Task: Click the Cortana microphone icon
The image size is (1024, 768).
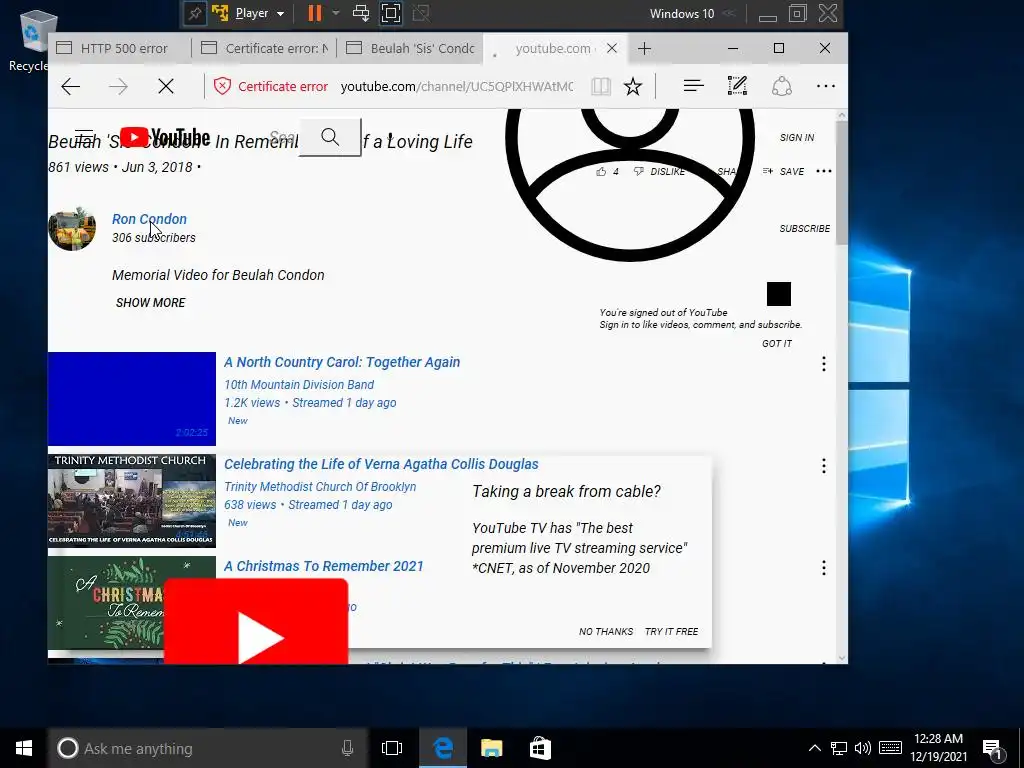Action: 347,748
